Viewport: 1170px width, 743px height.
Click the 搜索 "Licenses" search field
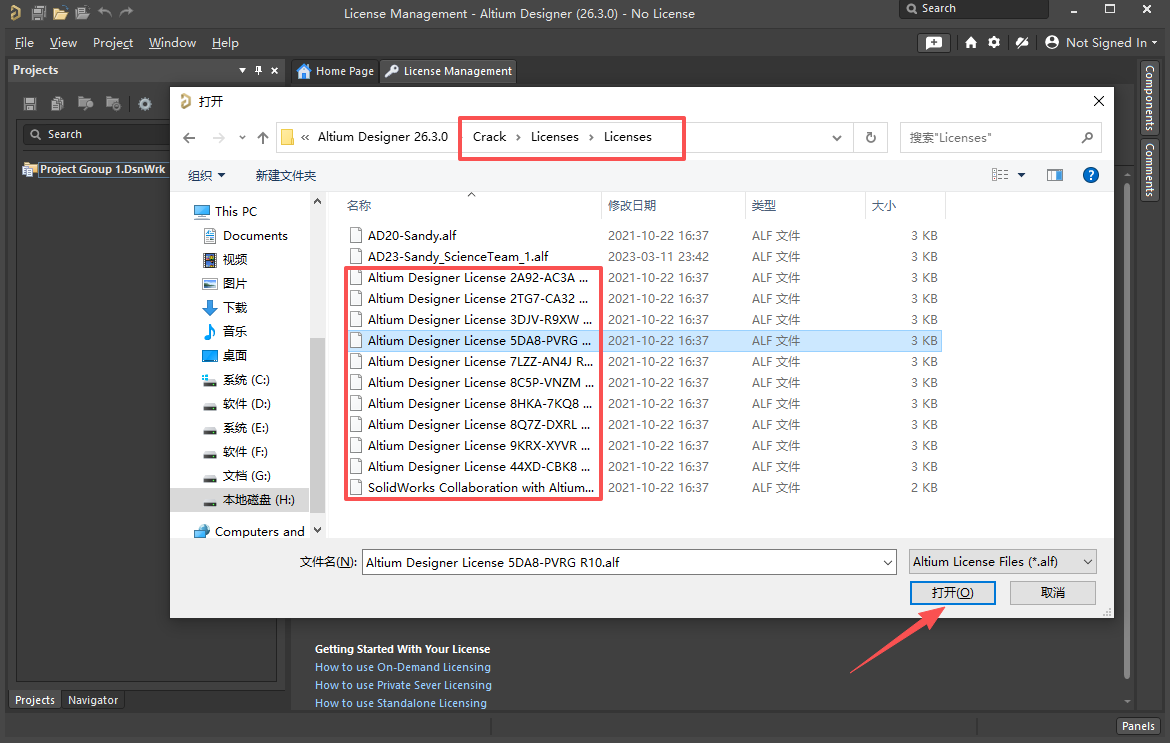point(990,137)
